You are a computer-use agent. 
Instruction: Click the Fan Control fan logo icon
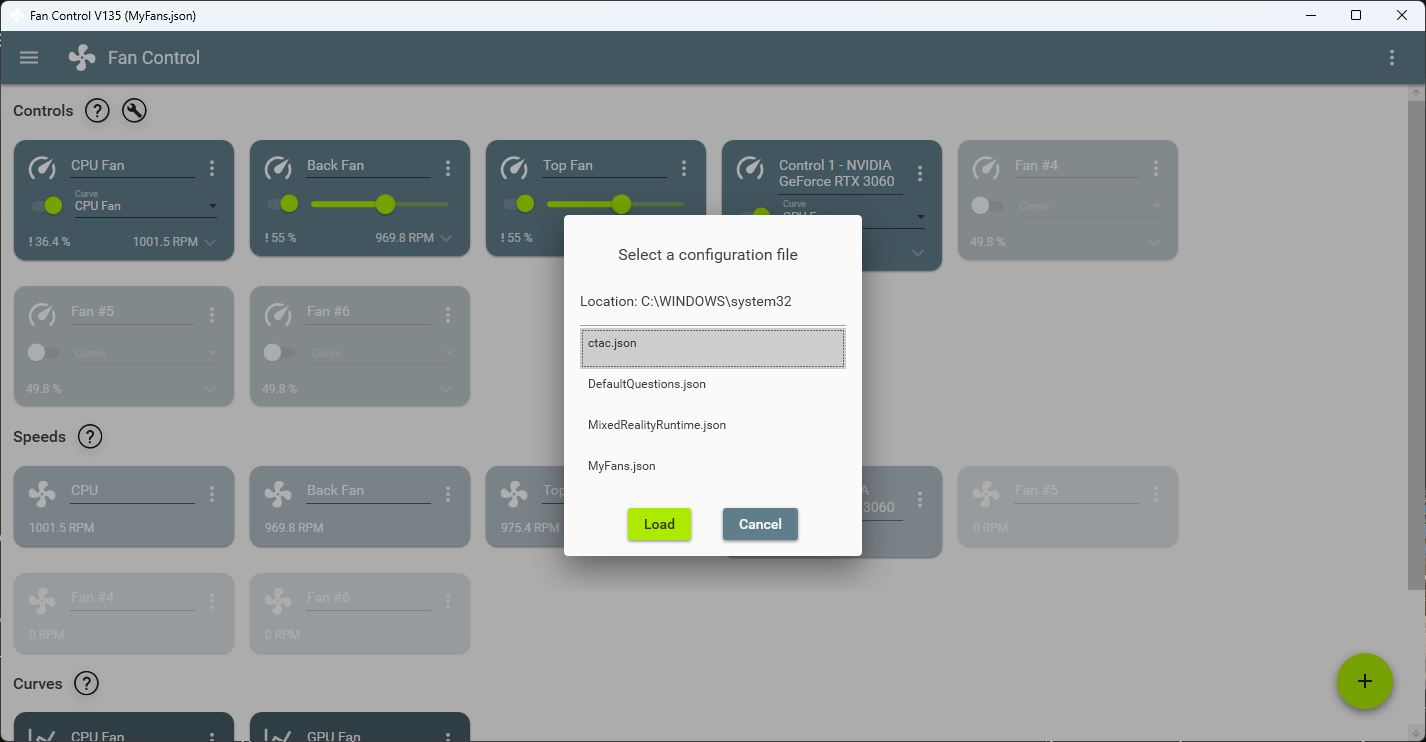pyautogui.click(x=80, y=57)
